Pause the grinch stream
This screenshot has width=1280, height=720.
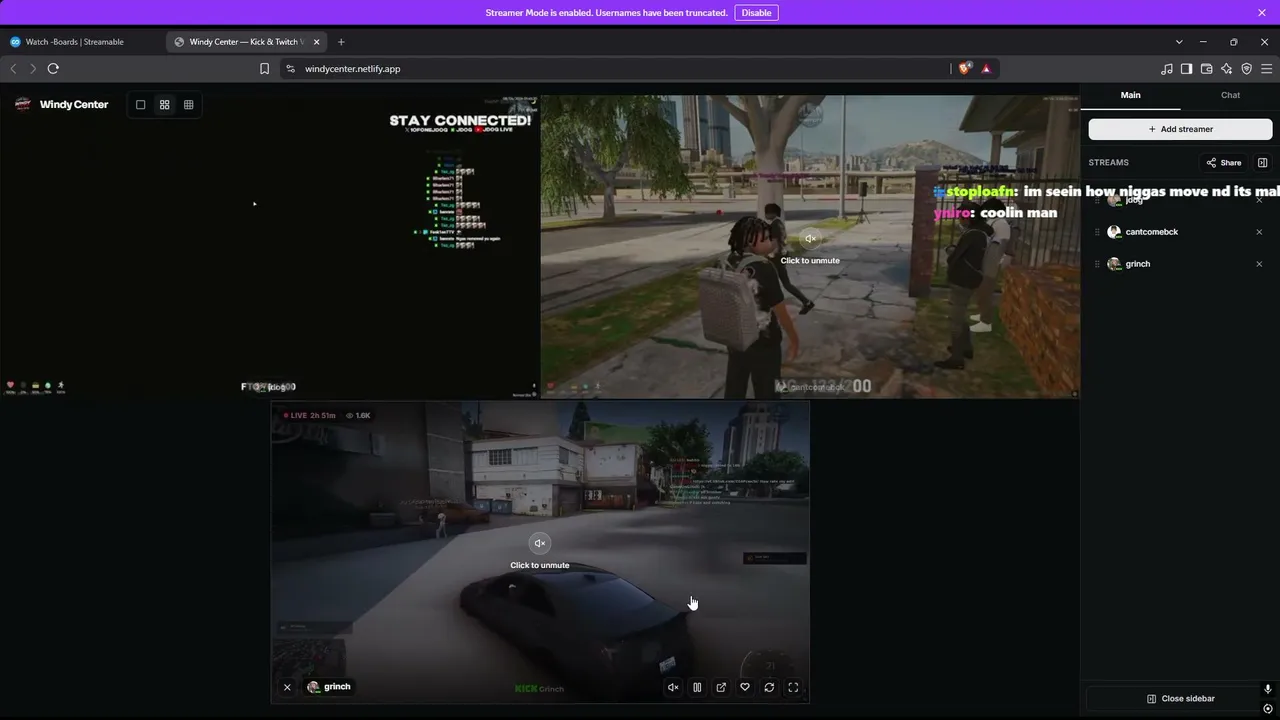coord(697,688)
